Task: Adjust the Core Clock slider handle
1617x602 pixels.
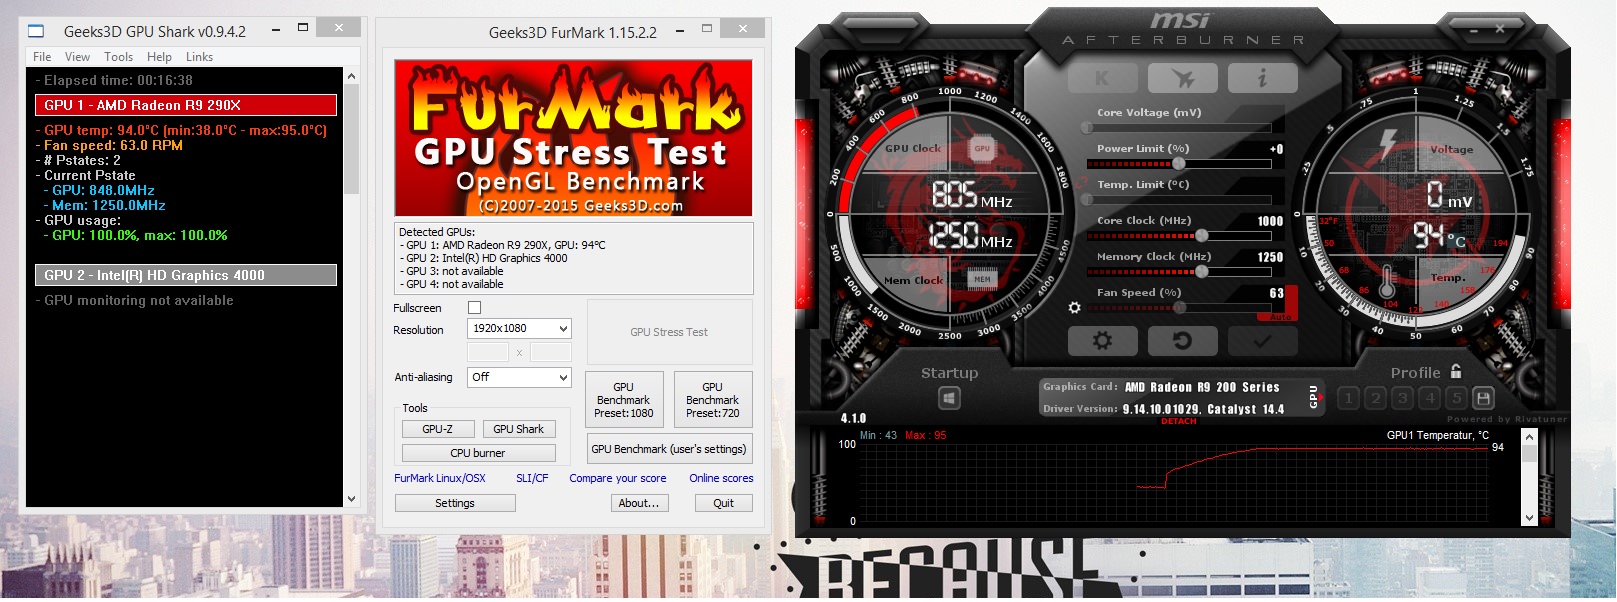Action: [x=1202, y=236]
